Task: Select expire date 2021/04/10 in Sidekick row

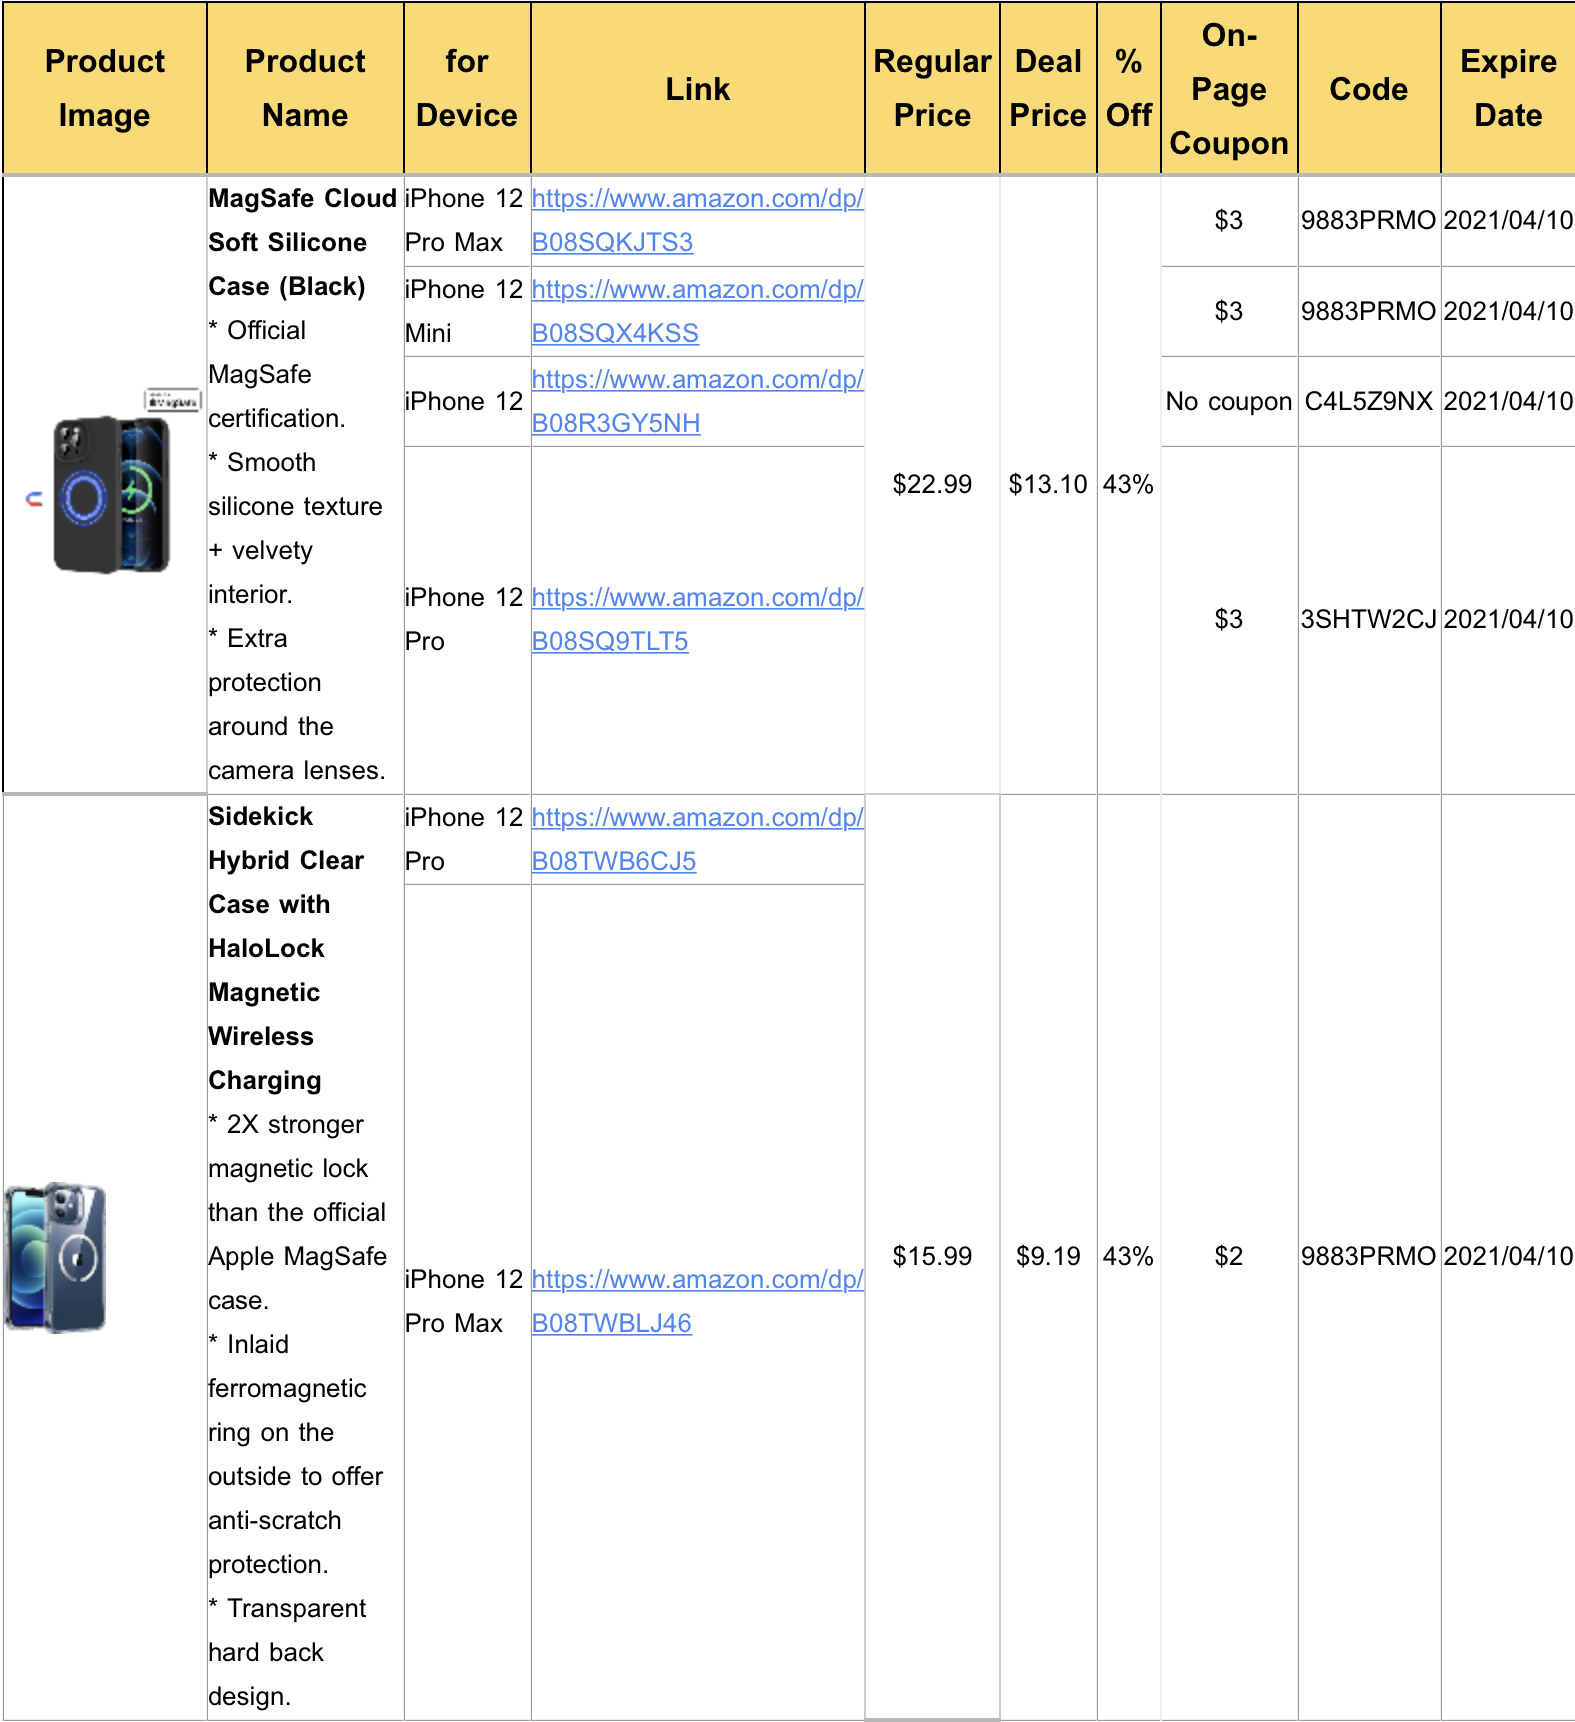Action: pos(1508,1257)
